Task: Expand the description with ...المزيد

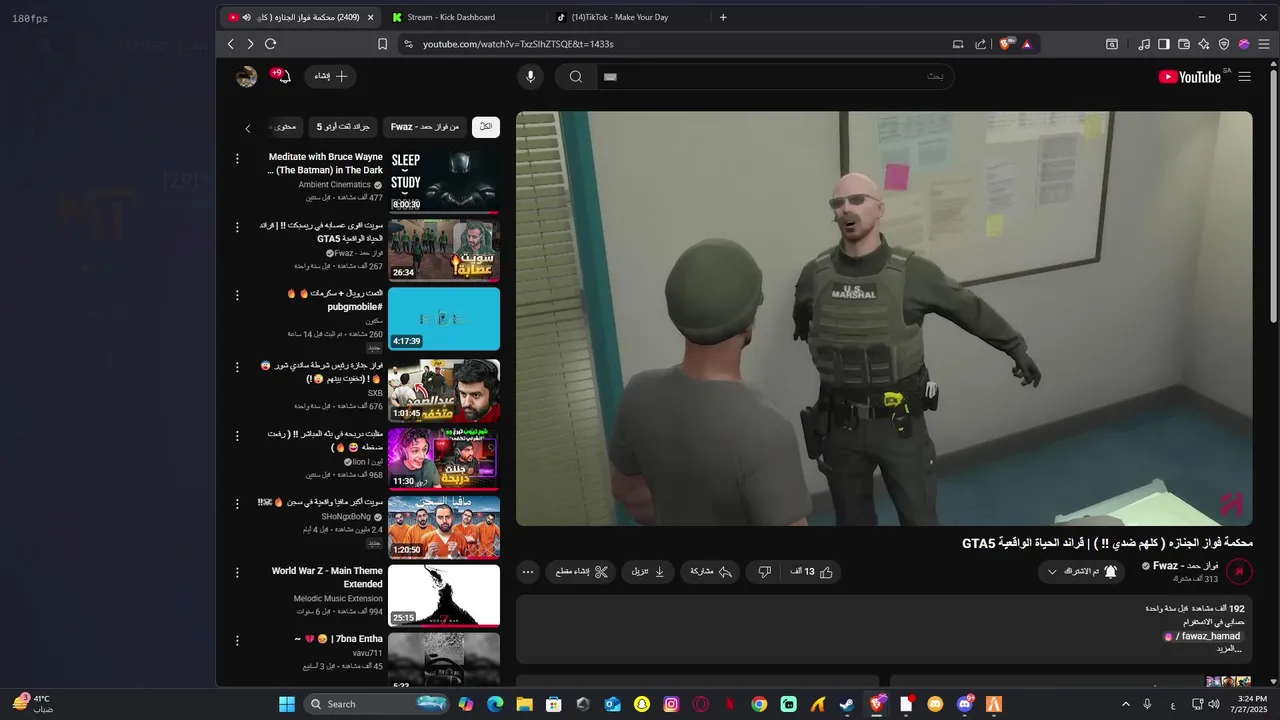Action: [1228, 649]
